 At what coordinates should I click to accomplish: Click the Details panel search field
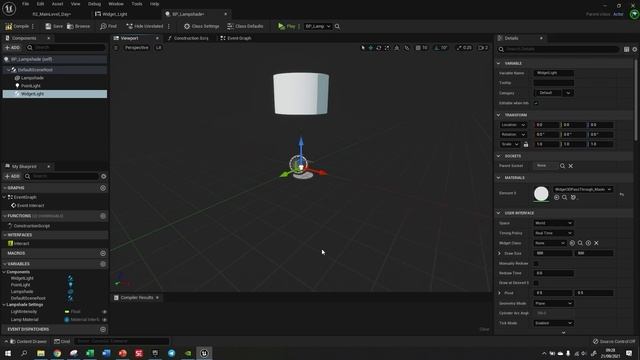pos(559,49)
